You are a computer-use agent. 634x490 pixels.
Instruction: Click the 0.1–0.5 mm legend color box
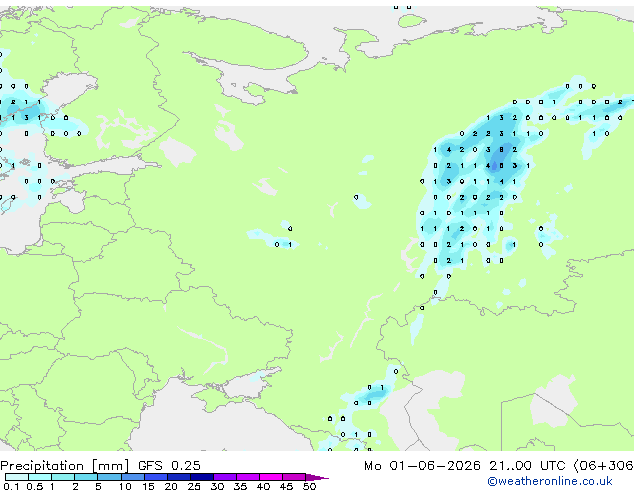17,477
